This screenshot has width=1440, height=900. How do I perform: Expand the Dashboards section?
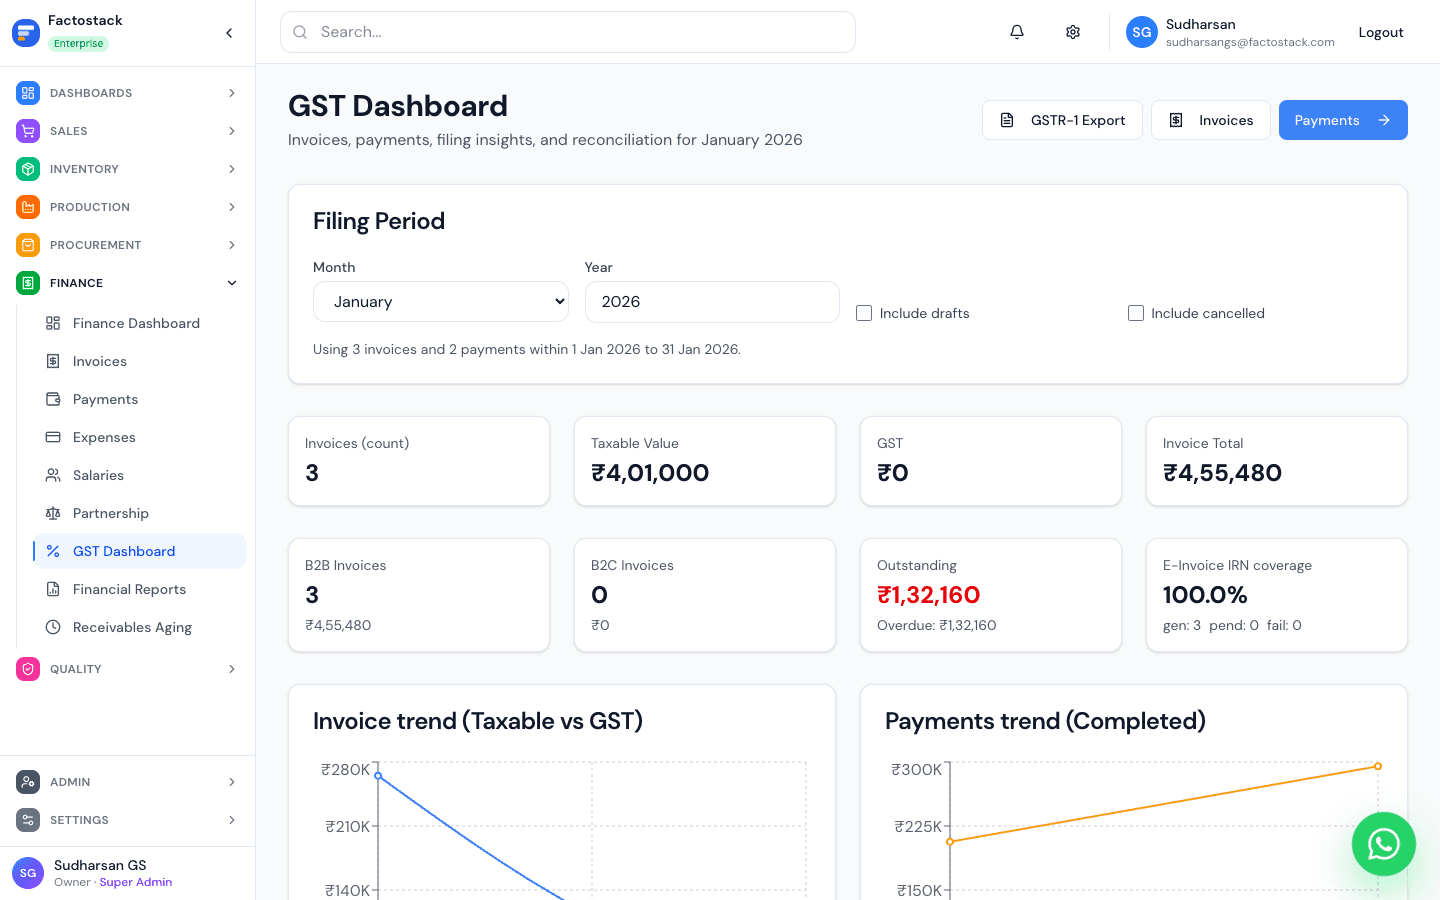point(127,93)
